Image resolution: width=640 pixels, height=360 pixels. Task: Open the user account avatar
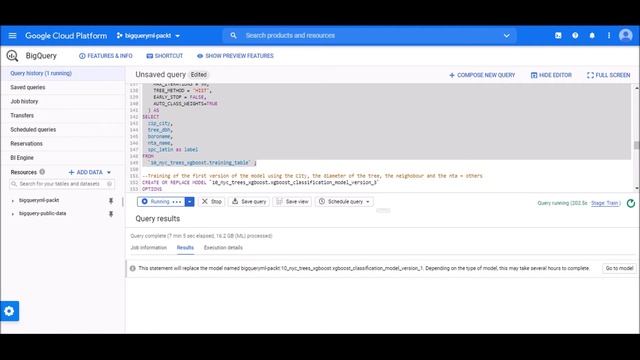click(x=625, y=36)
